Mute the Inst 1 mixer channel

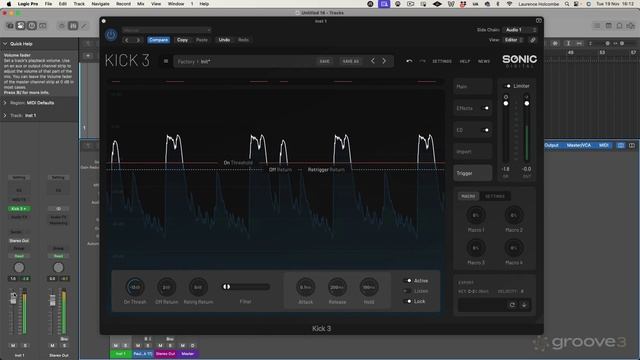point(13,345)
